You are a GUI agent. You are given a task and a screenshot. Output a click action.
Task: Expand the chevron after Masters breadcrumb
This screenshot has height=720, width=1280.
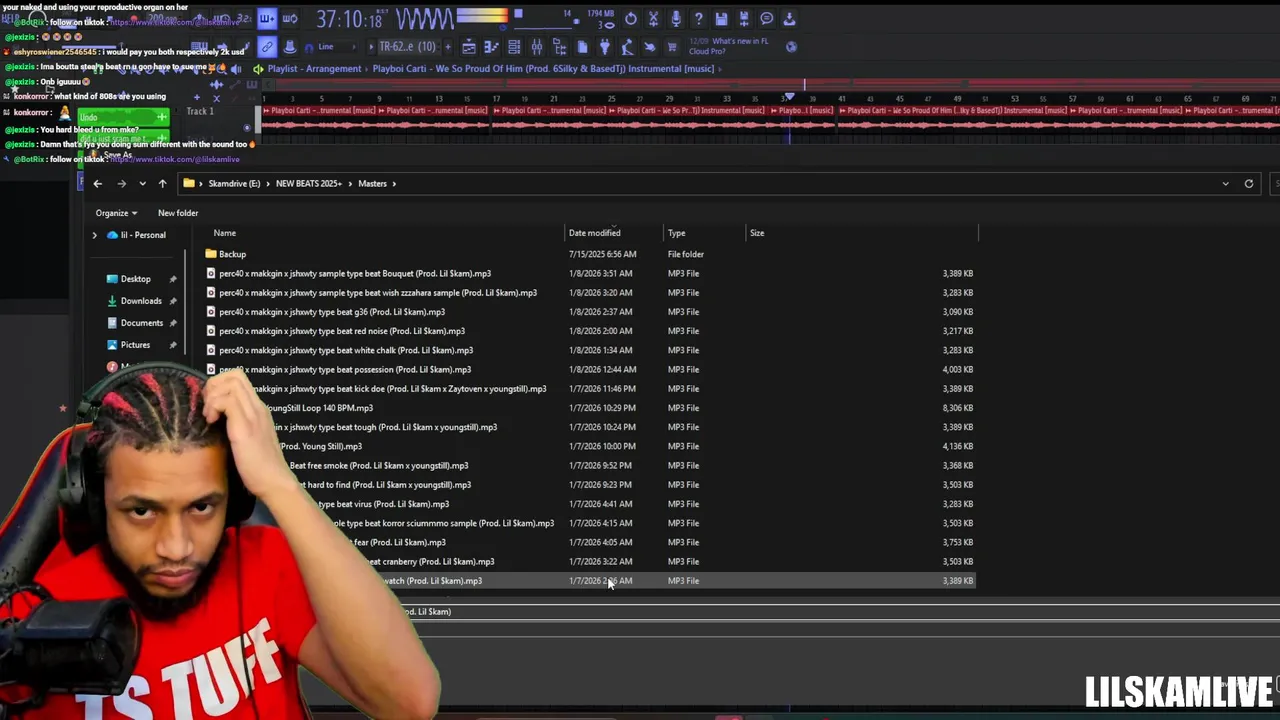[x=394, y=183]
